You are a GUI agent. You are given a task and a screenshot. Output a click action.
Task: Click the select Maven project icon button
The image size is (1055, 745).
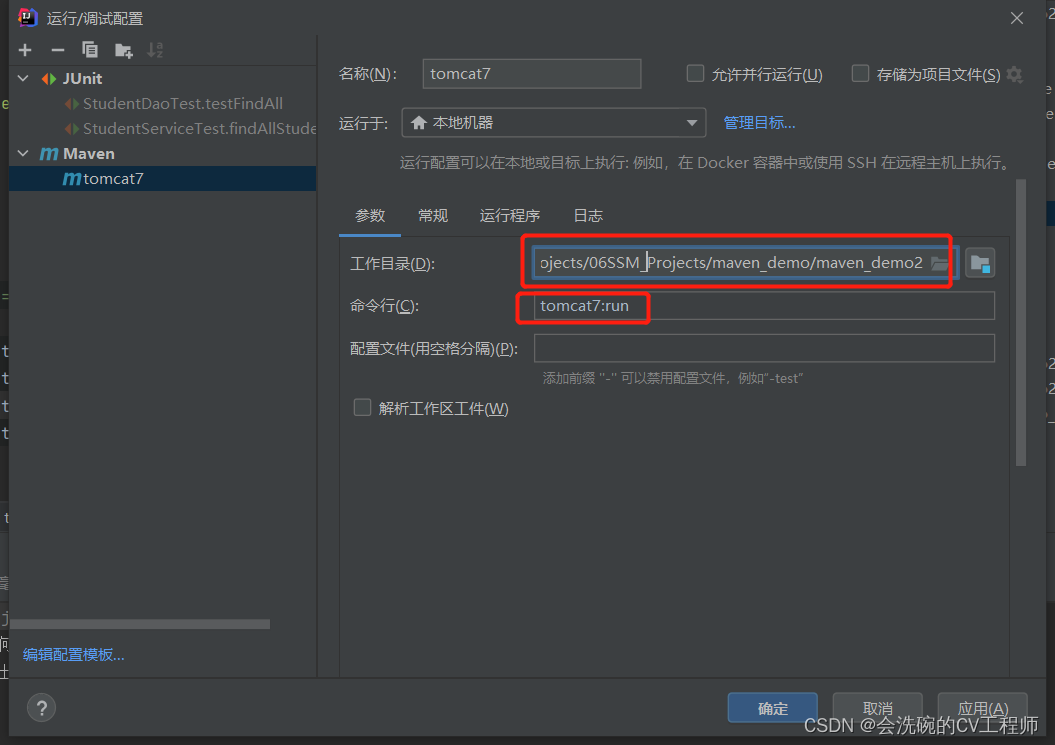980,263
